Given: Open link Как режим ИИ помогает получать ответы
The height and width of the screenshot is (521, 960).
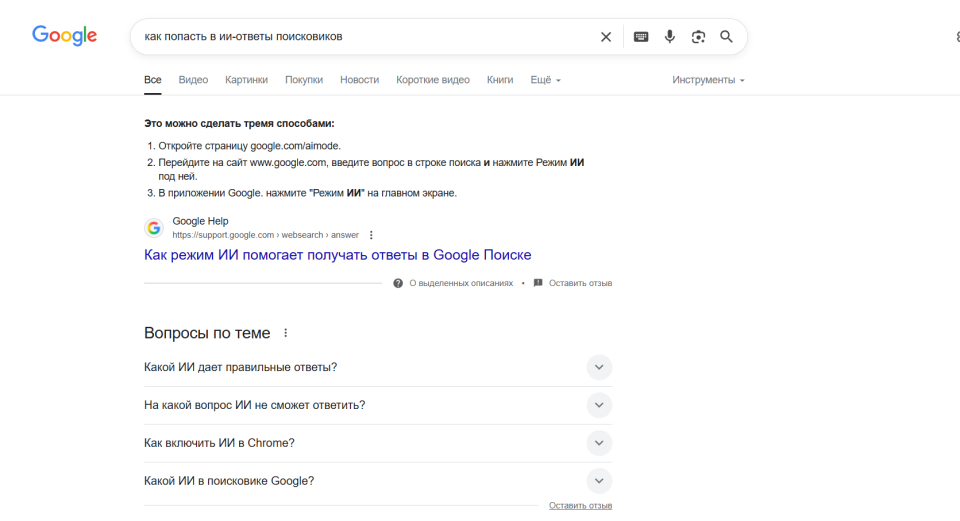Looking at the screenshot, I should [337, 255].
